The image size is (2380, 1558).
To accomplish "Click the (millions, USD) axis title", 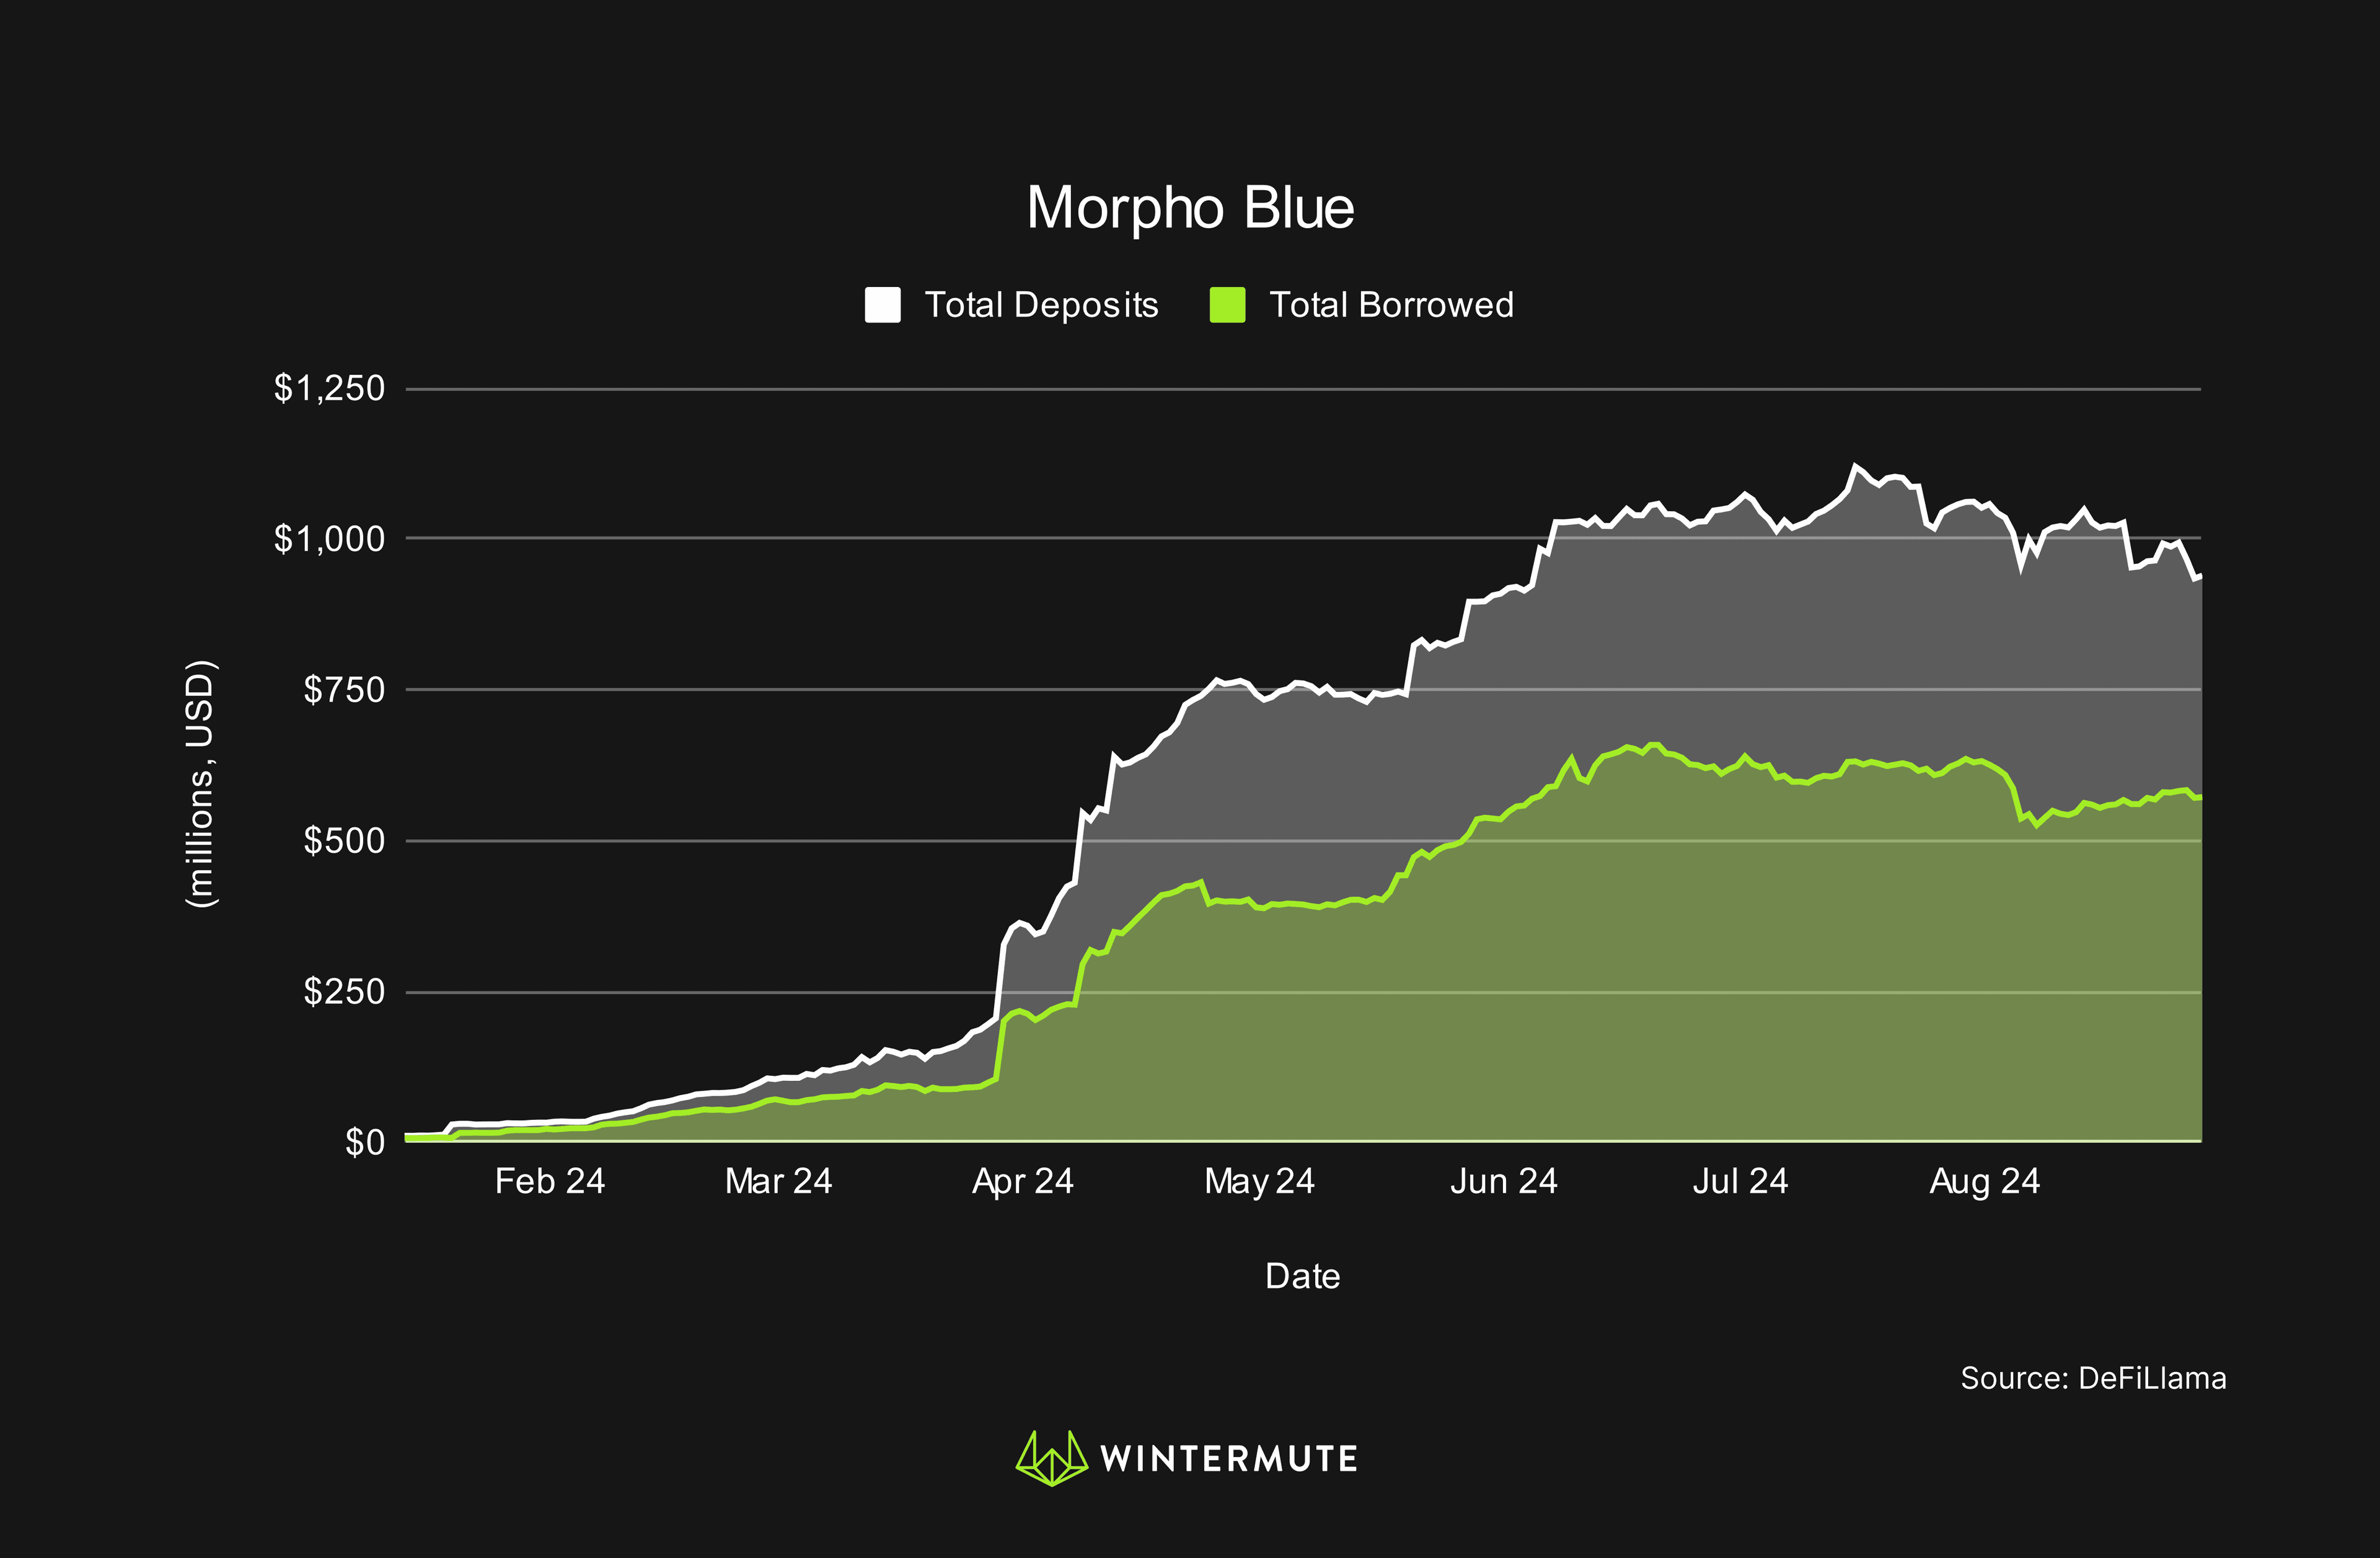I will click(x=201, y=784).
